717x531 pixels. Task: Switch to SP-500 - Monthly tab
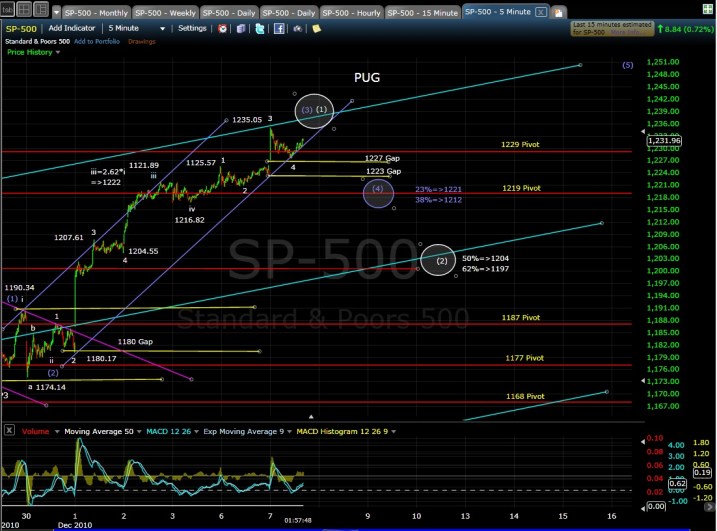point(96,13)
